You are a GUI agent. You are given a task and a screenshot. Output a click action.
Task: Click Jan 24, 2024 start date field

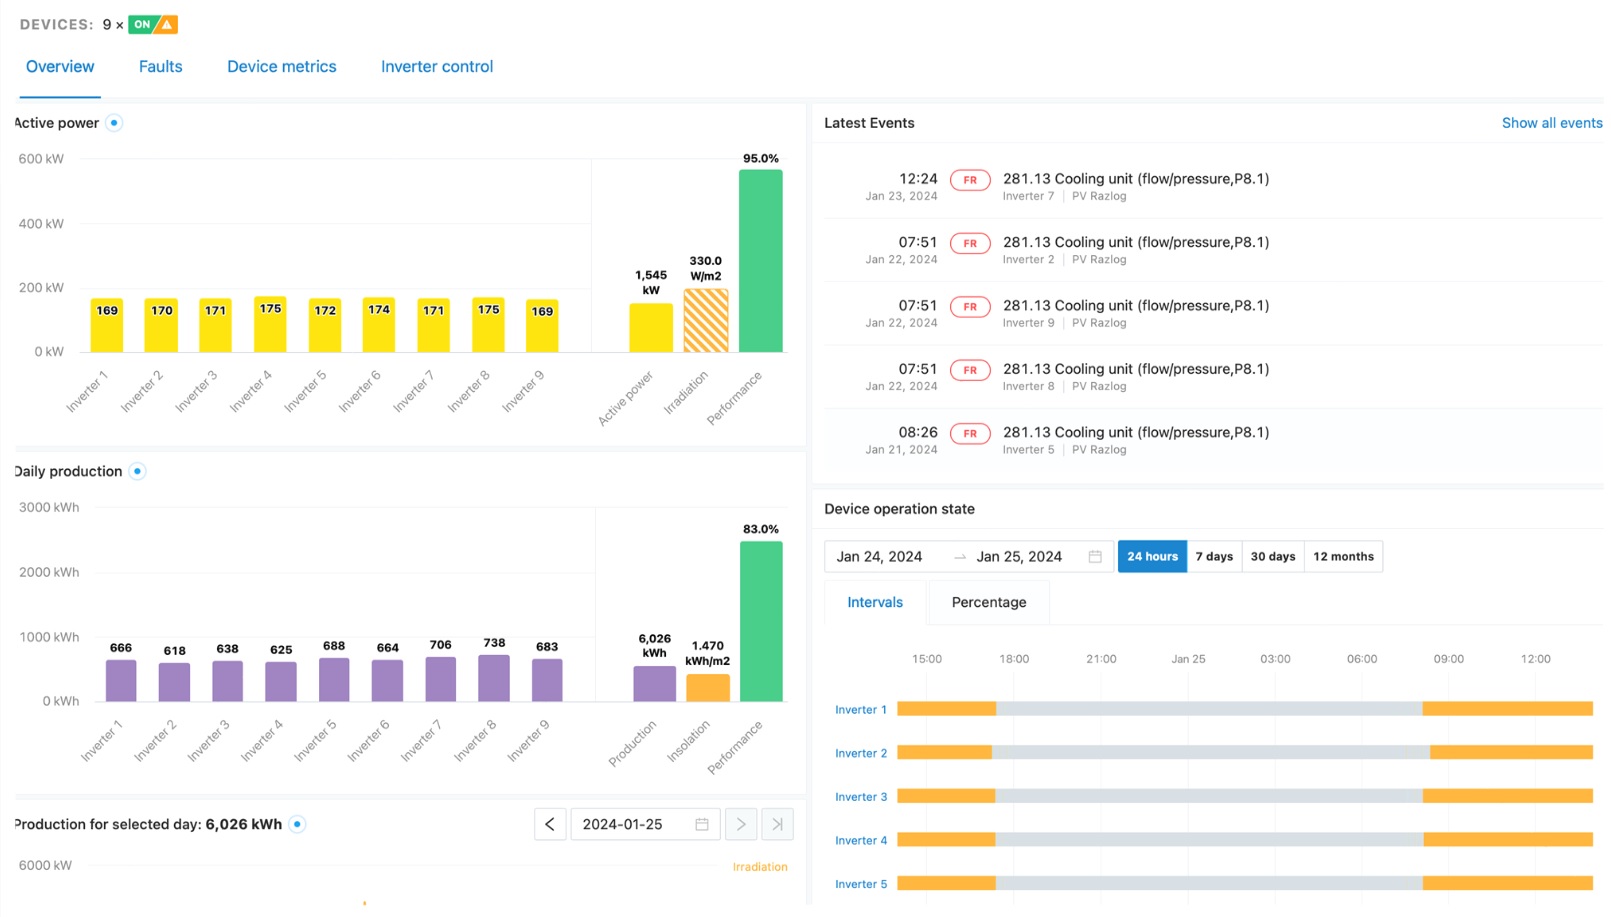point(880,556)
